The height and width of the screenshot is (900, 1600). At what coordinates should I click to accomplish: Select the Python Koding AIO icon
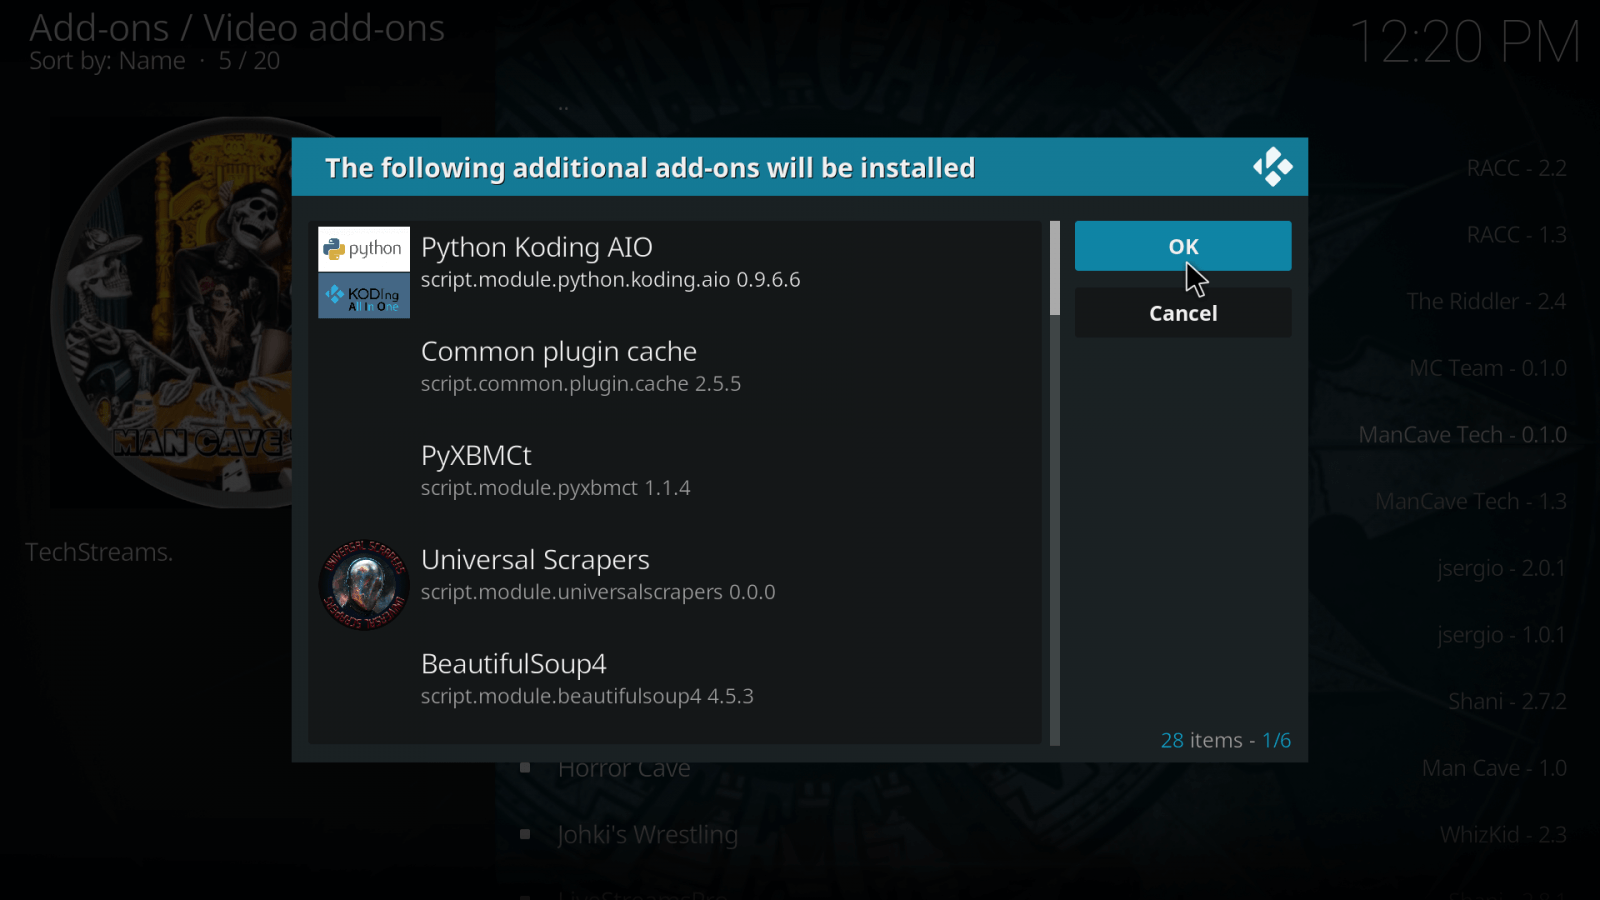364,272
